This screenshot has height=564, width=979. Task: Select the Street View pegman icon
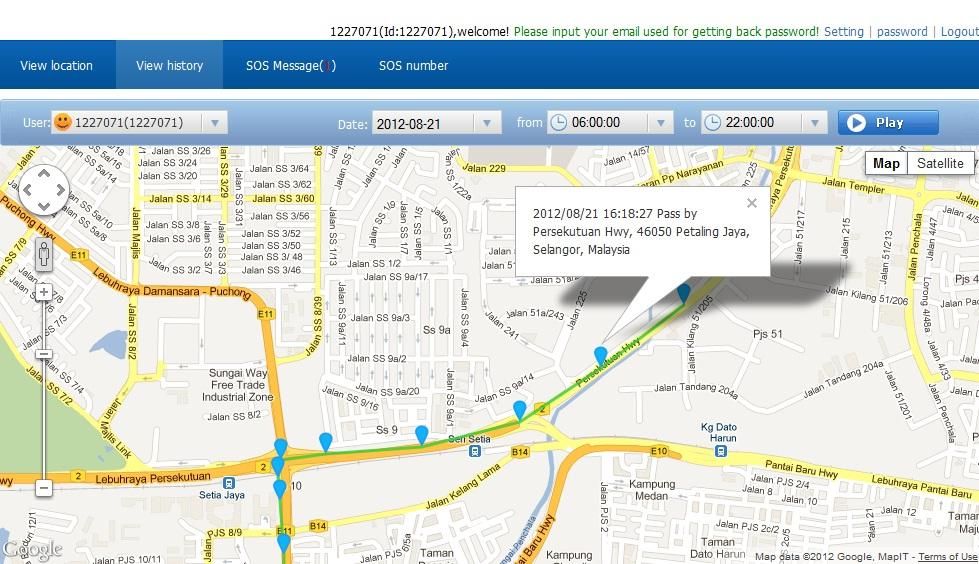pyautogui.click(x=44, y=254)
